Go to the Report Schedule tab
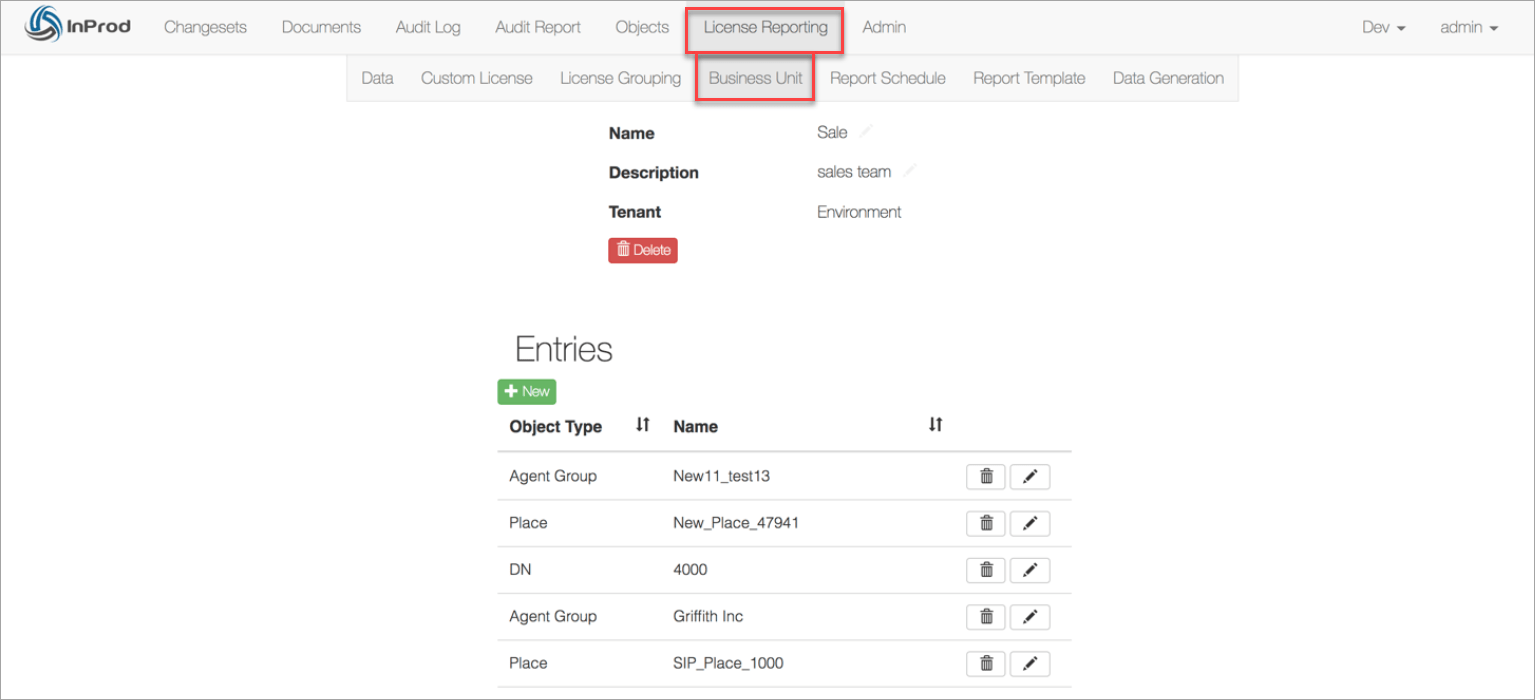Screen dimensions: 1535x700 coord(887,78)
